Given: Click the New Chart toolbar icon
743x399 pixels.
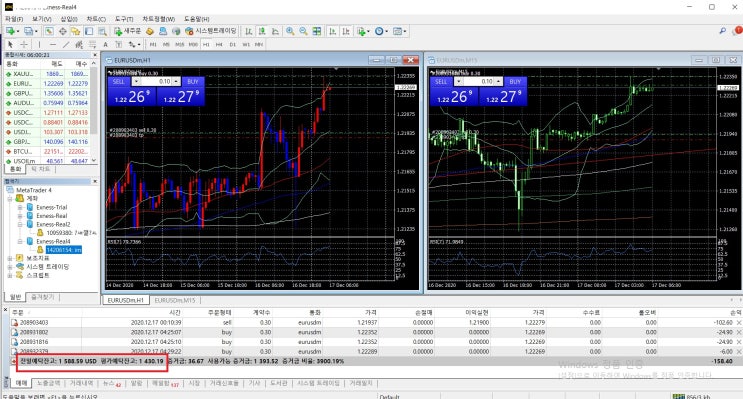Looking at the screenshot, I should click(x=10, y=31).
